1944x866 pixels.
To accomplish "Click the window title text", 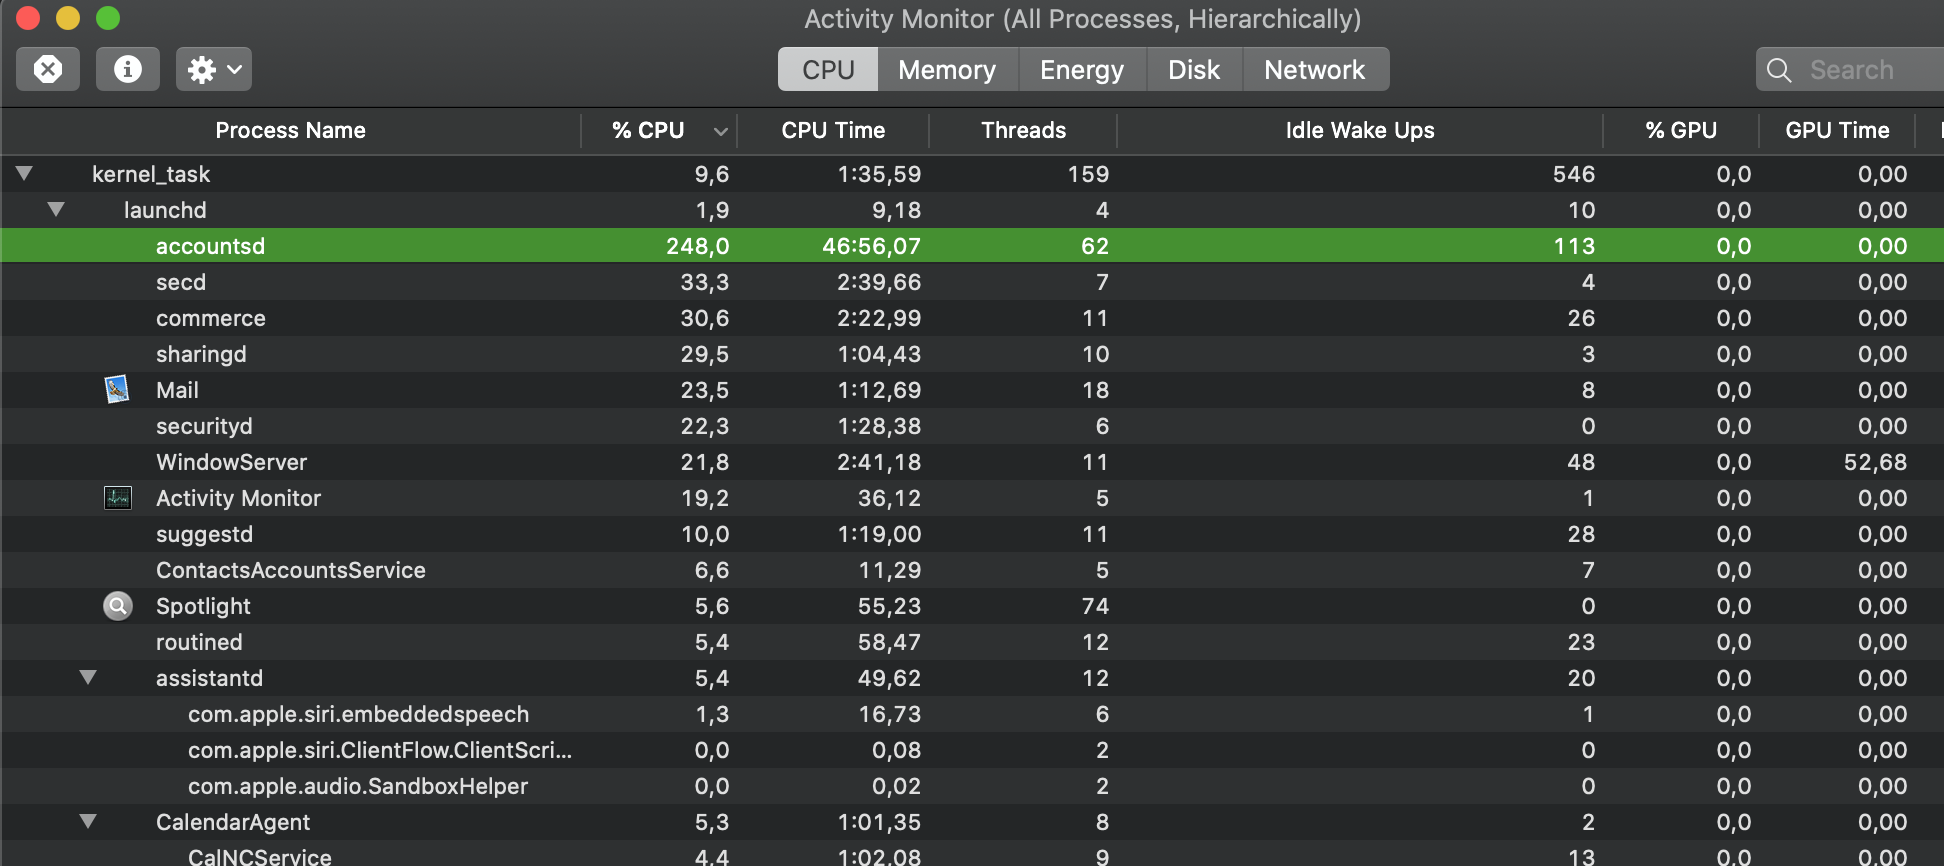I will click(1082, 19).
